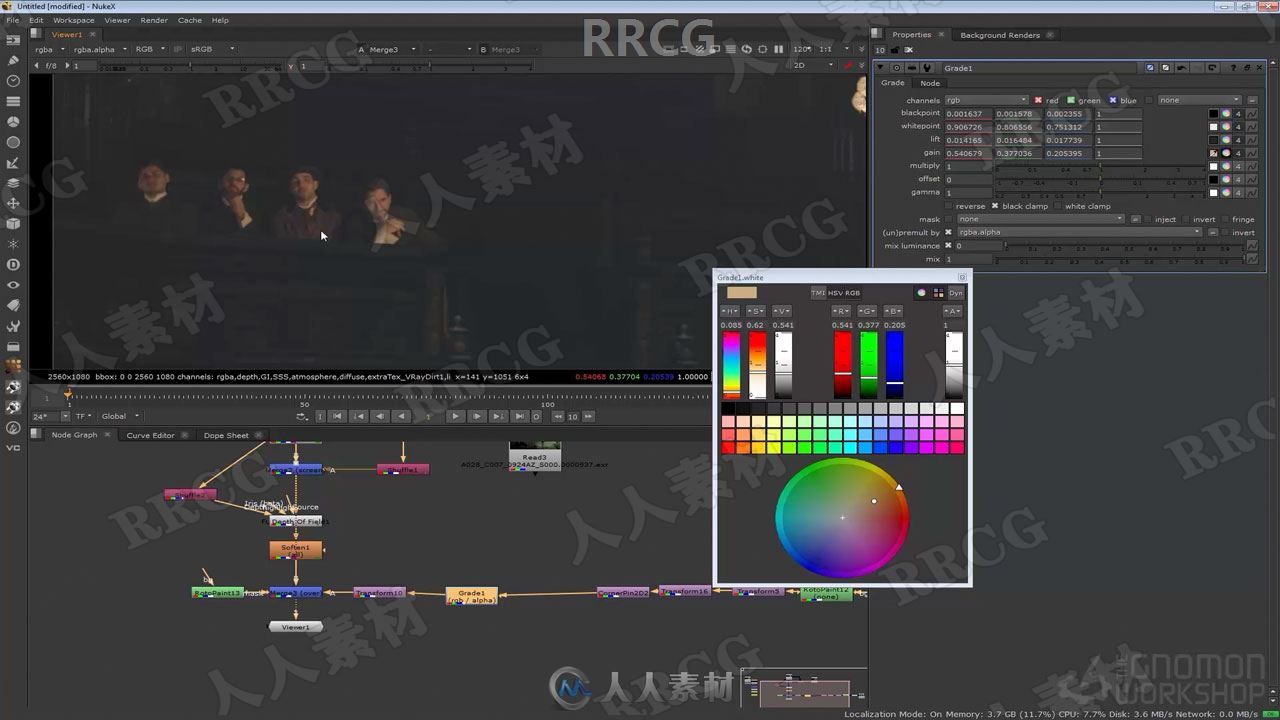
Task: Open the rgba channel layer dropdown in viewer
Action: (x=50, y=49)
